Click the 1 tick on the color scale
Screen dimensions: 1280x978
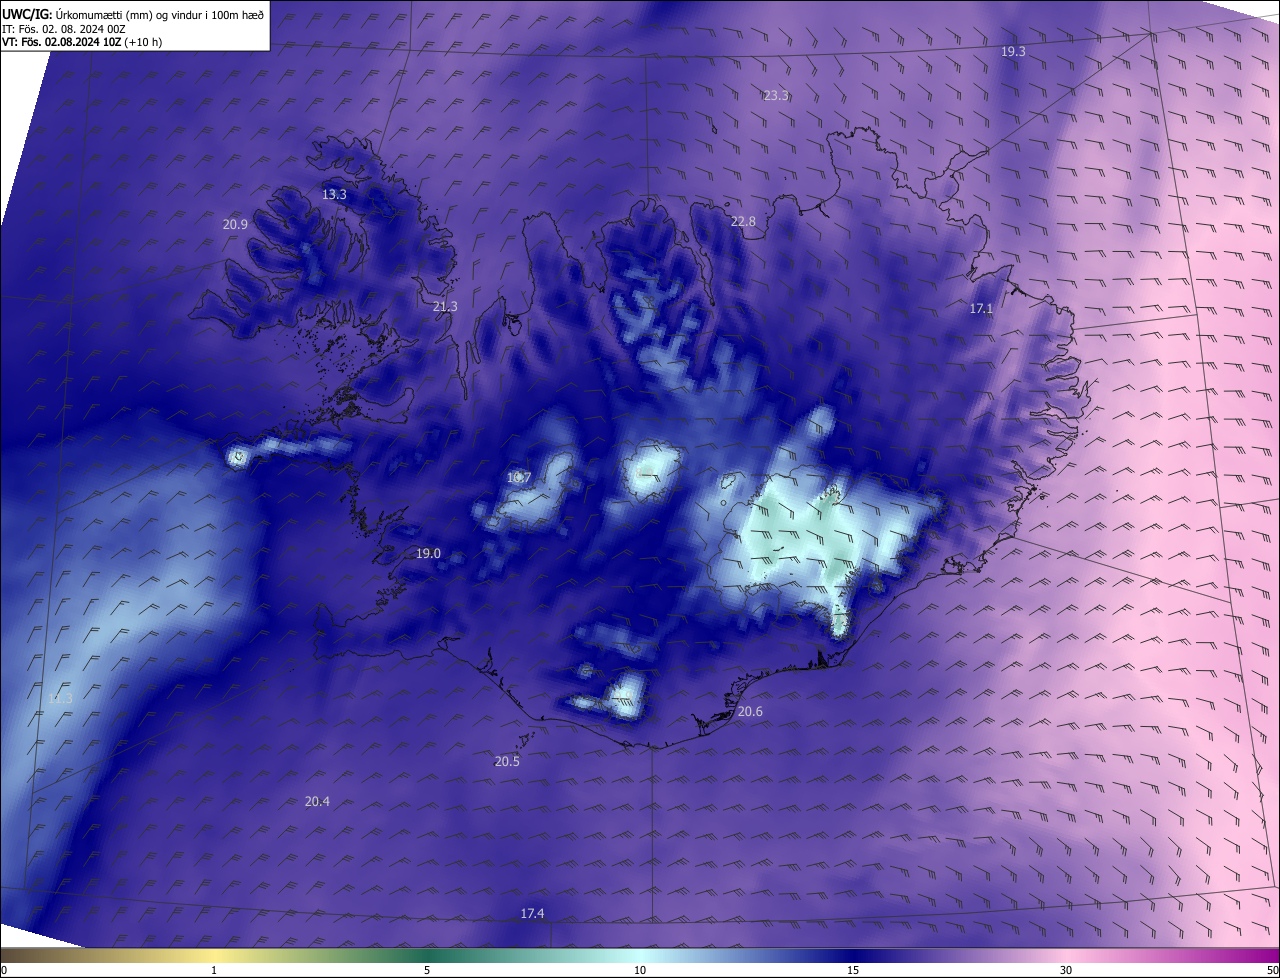[214, 970]
